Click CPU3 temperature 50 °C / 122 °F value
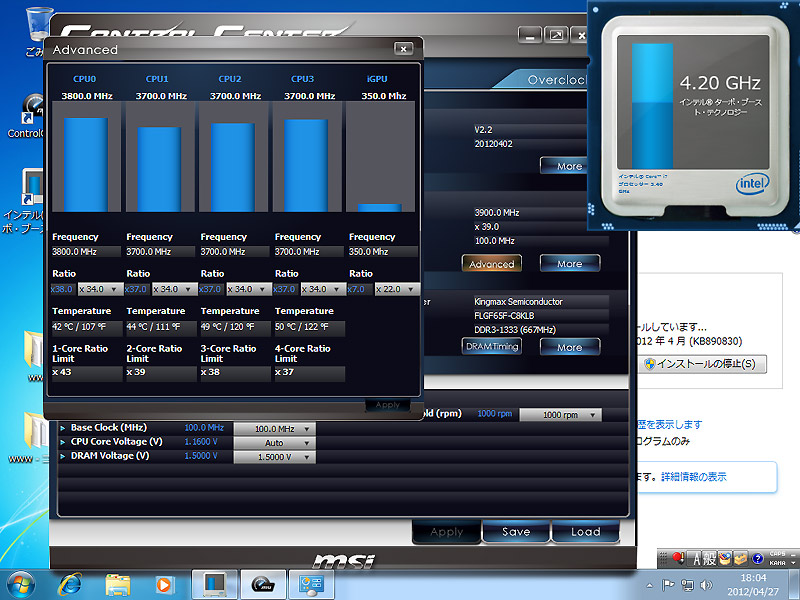 (x=309, y=328)
